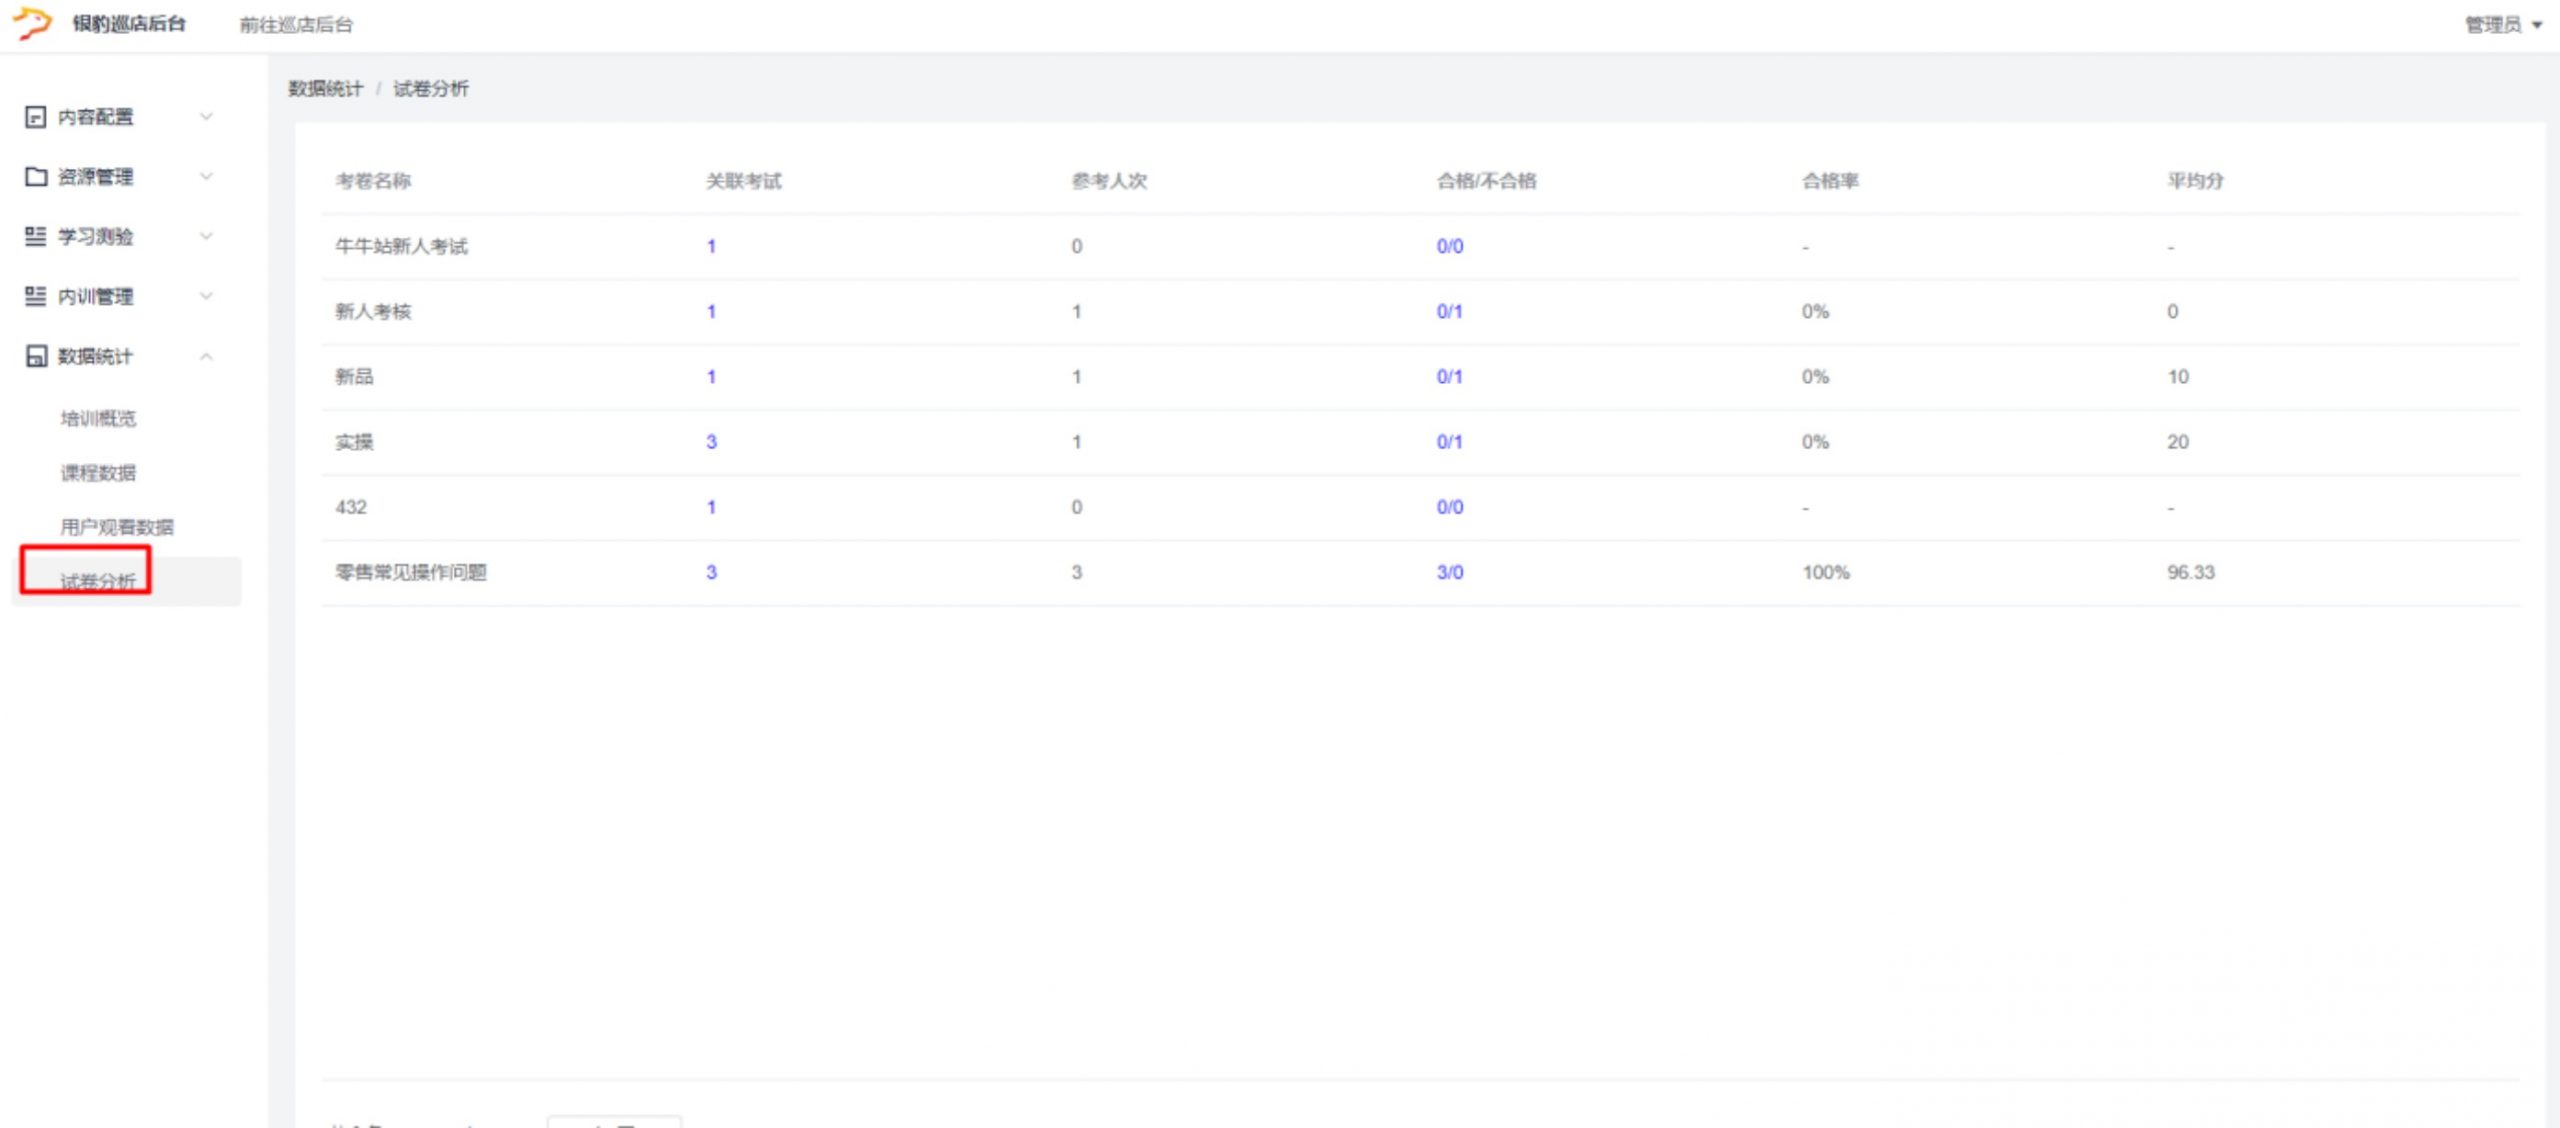This screenshot has width=2560, height=1128.
Task: Click the 内容配置 sidebar icon
Action: (x=35, y=117)
